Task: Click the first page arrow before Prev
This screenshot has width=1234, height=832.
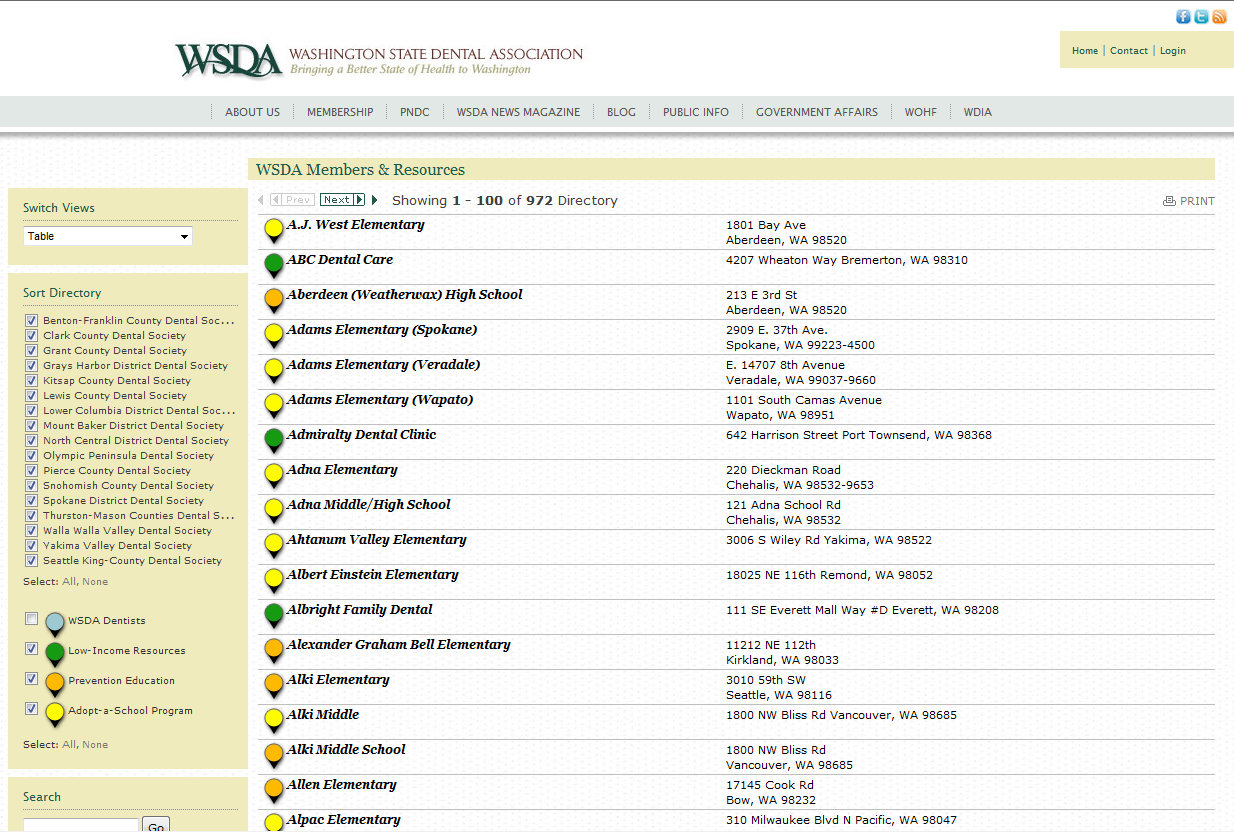Action: [x=261, y=200]
